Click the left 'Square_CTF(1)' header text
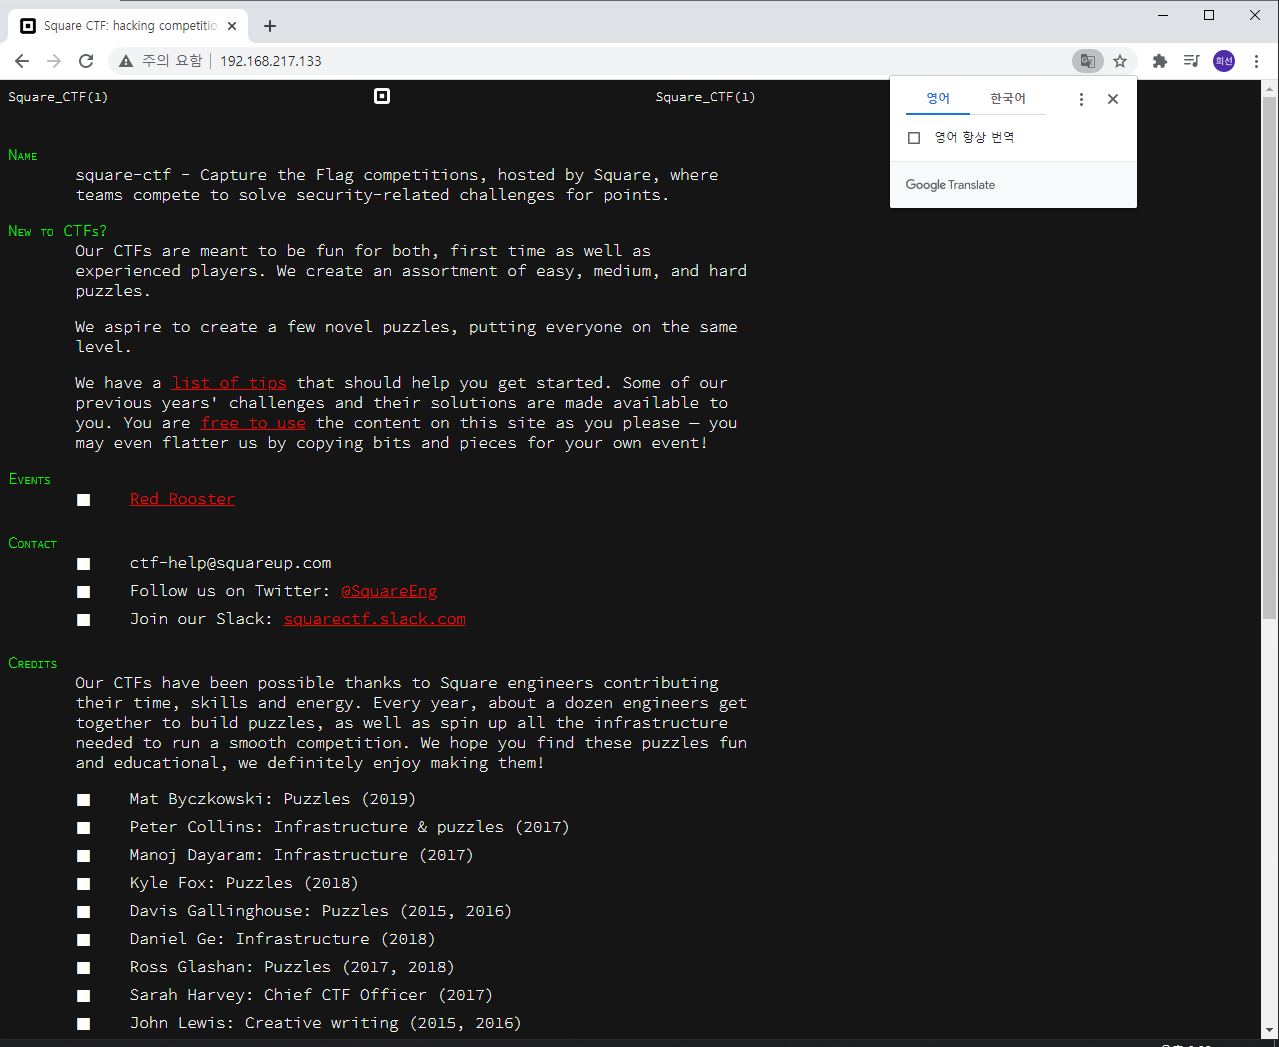 click(58, 97)
